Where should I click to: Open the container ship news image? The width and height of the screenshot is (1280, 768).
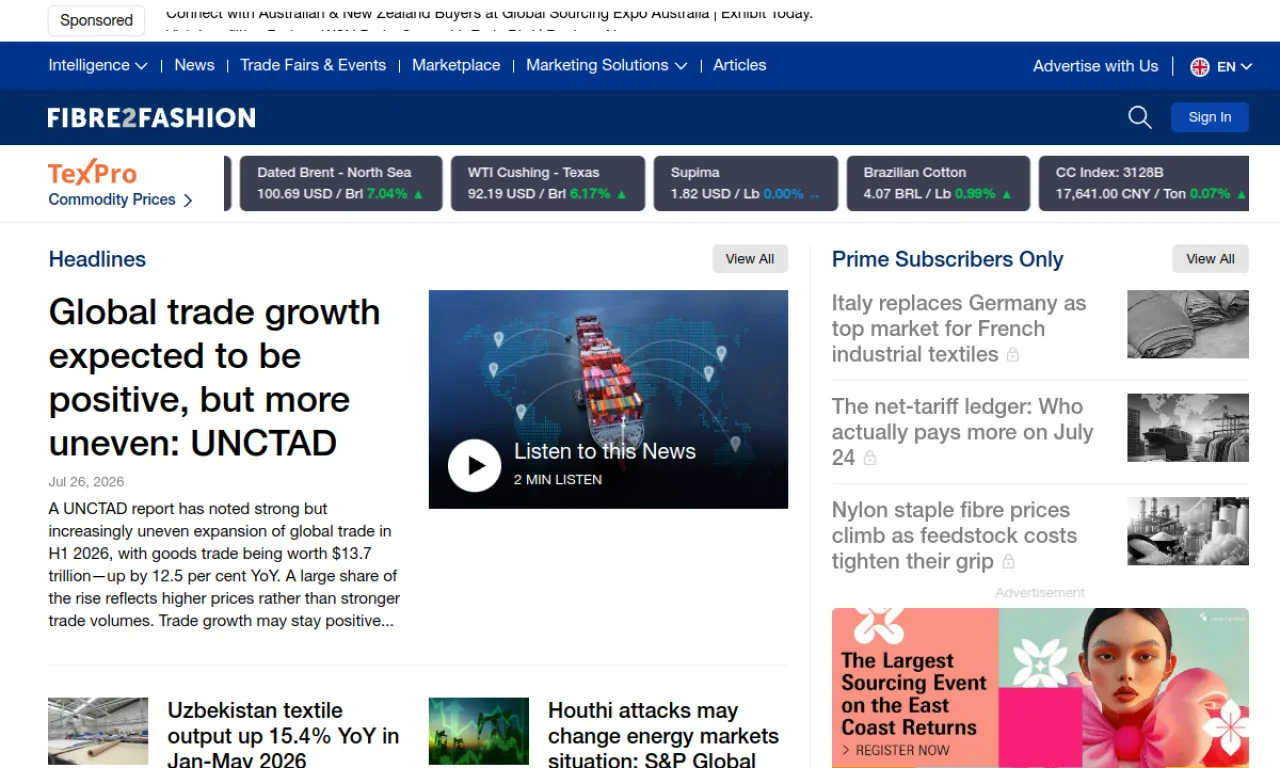(608, 399)
